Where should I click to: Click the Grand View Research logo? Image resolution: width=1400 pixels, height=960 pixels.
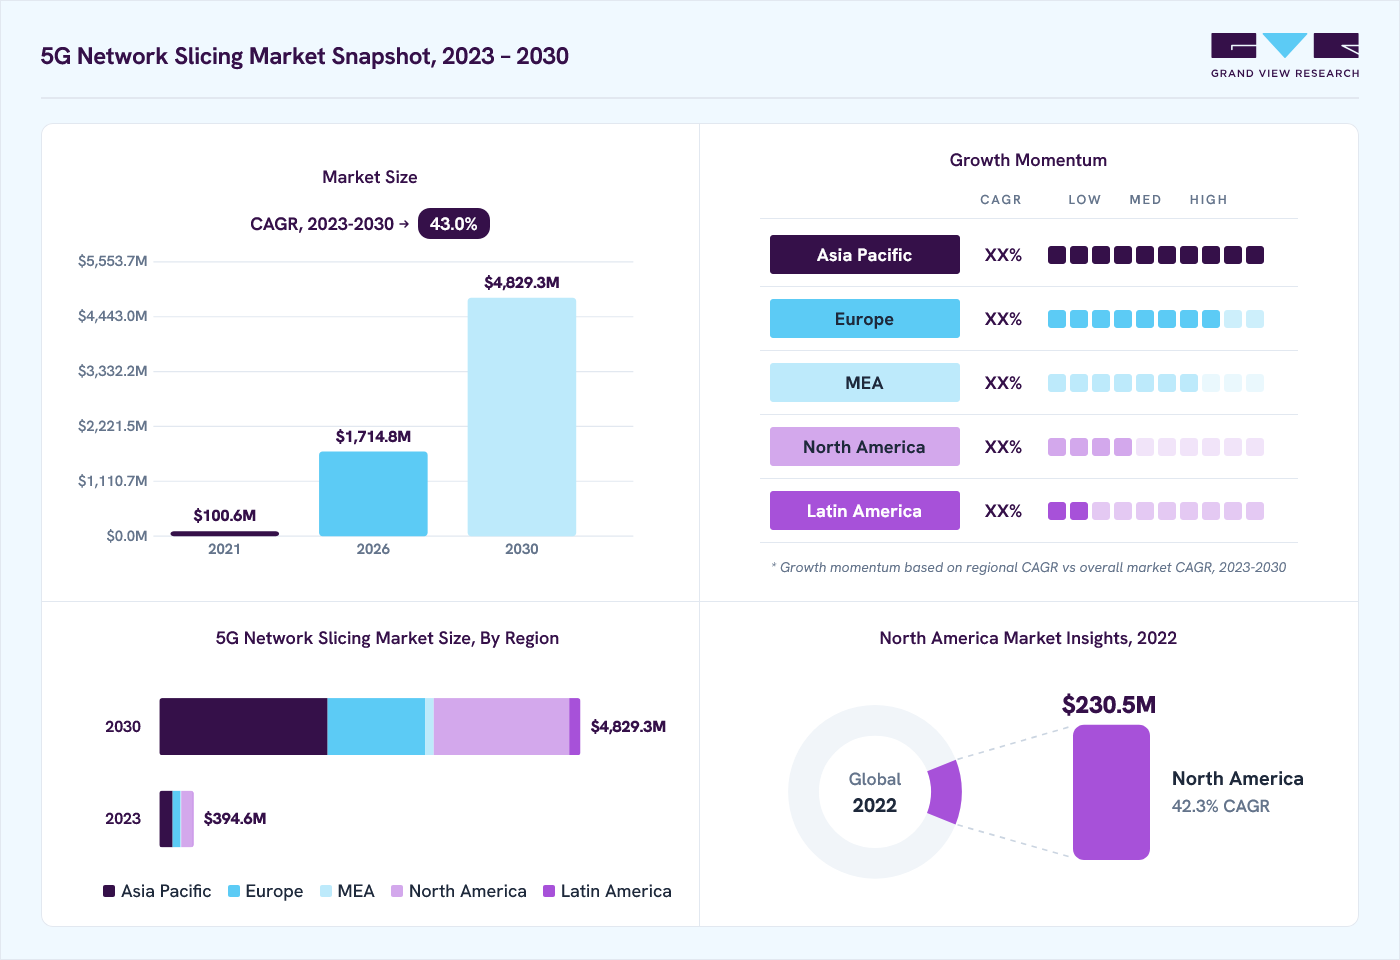coord(1285,56)
